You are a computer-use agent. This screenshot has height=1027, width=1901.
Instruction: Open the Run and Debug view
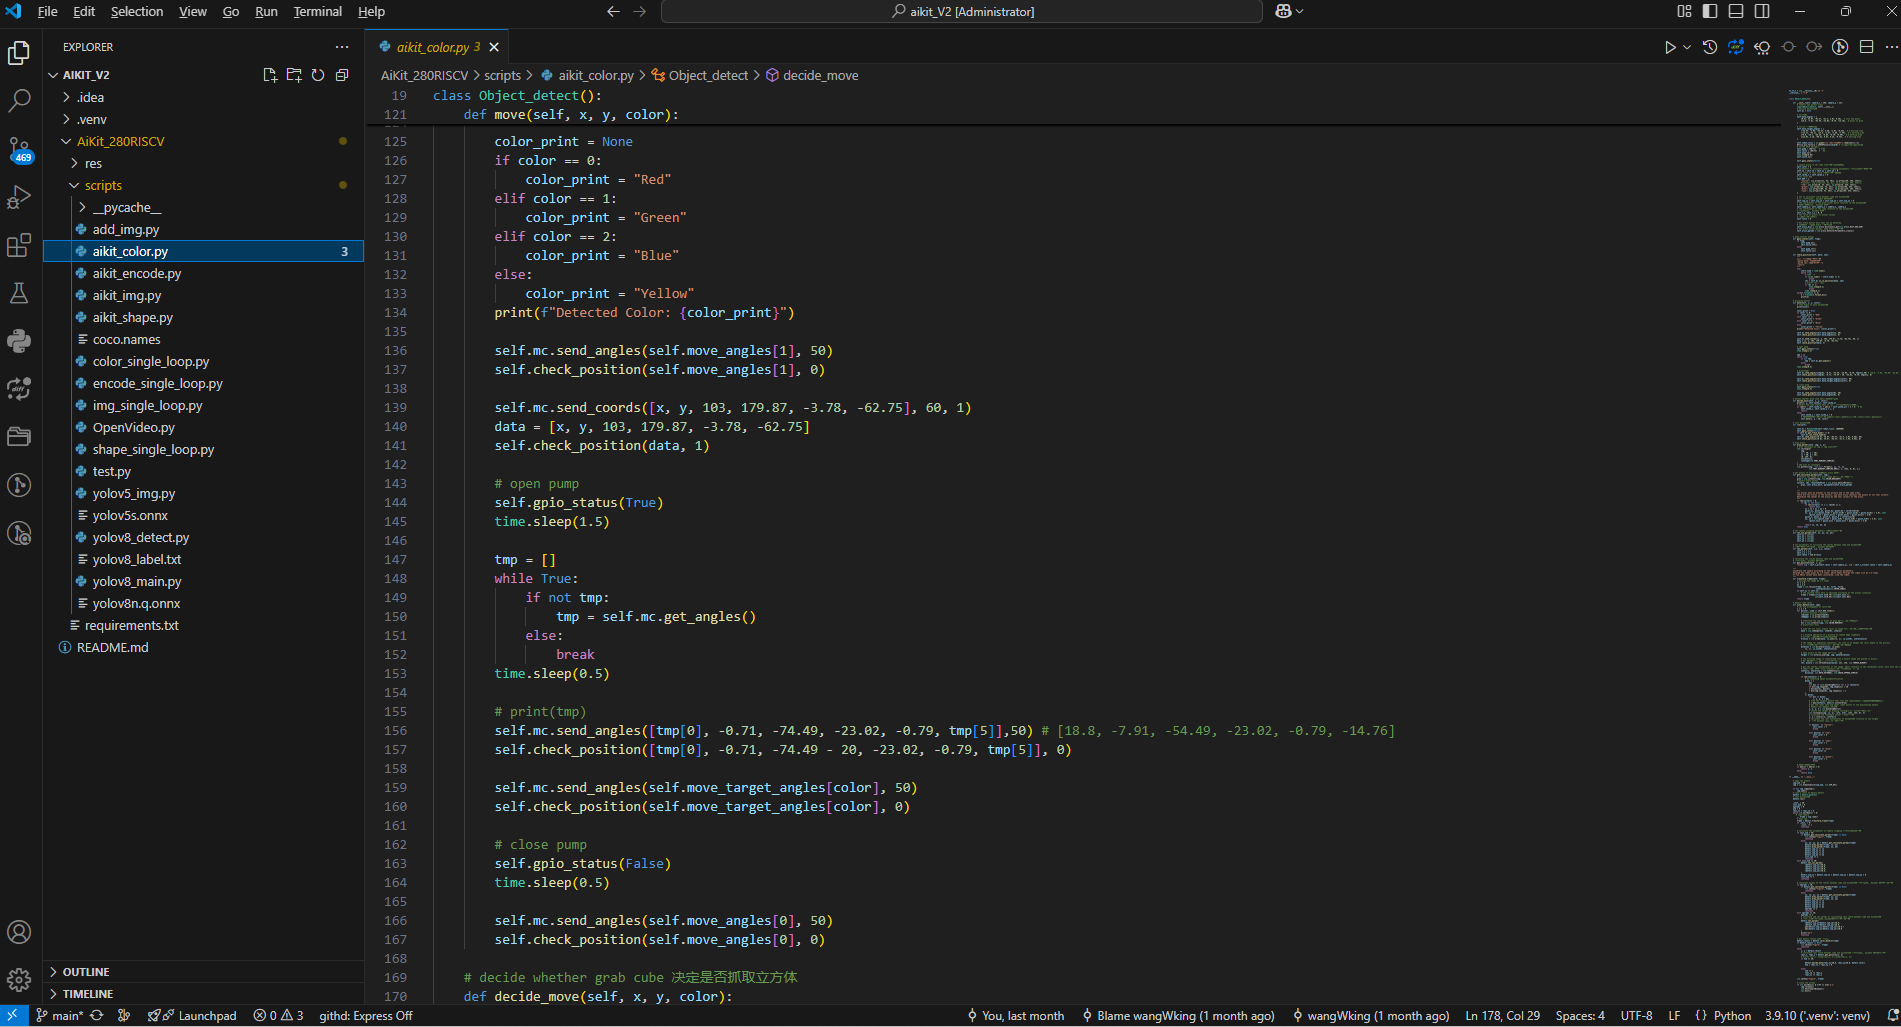coord(19,197)
